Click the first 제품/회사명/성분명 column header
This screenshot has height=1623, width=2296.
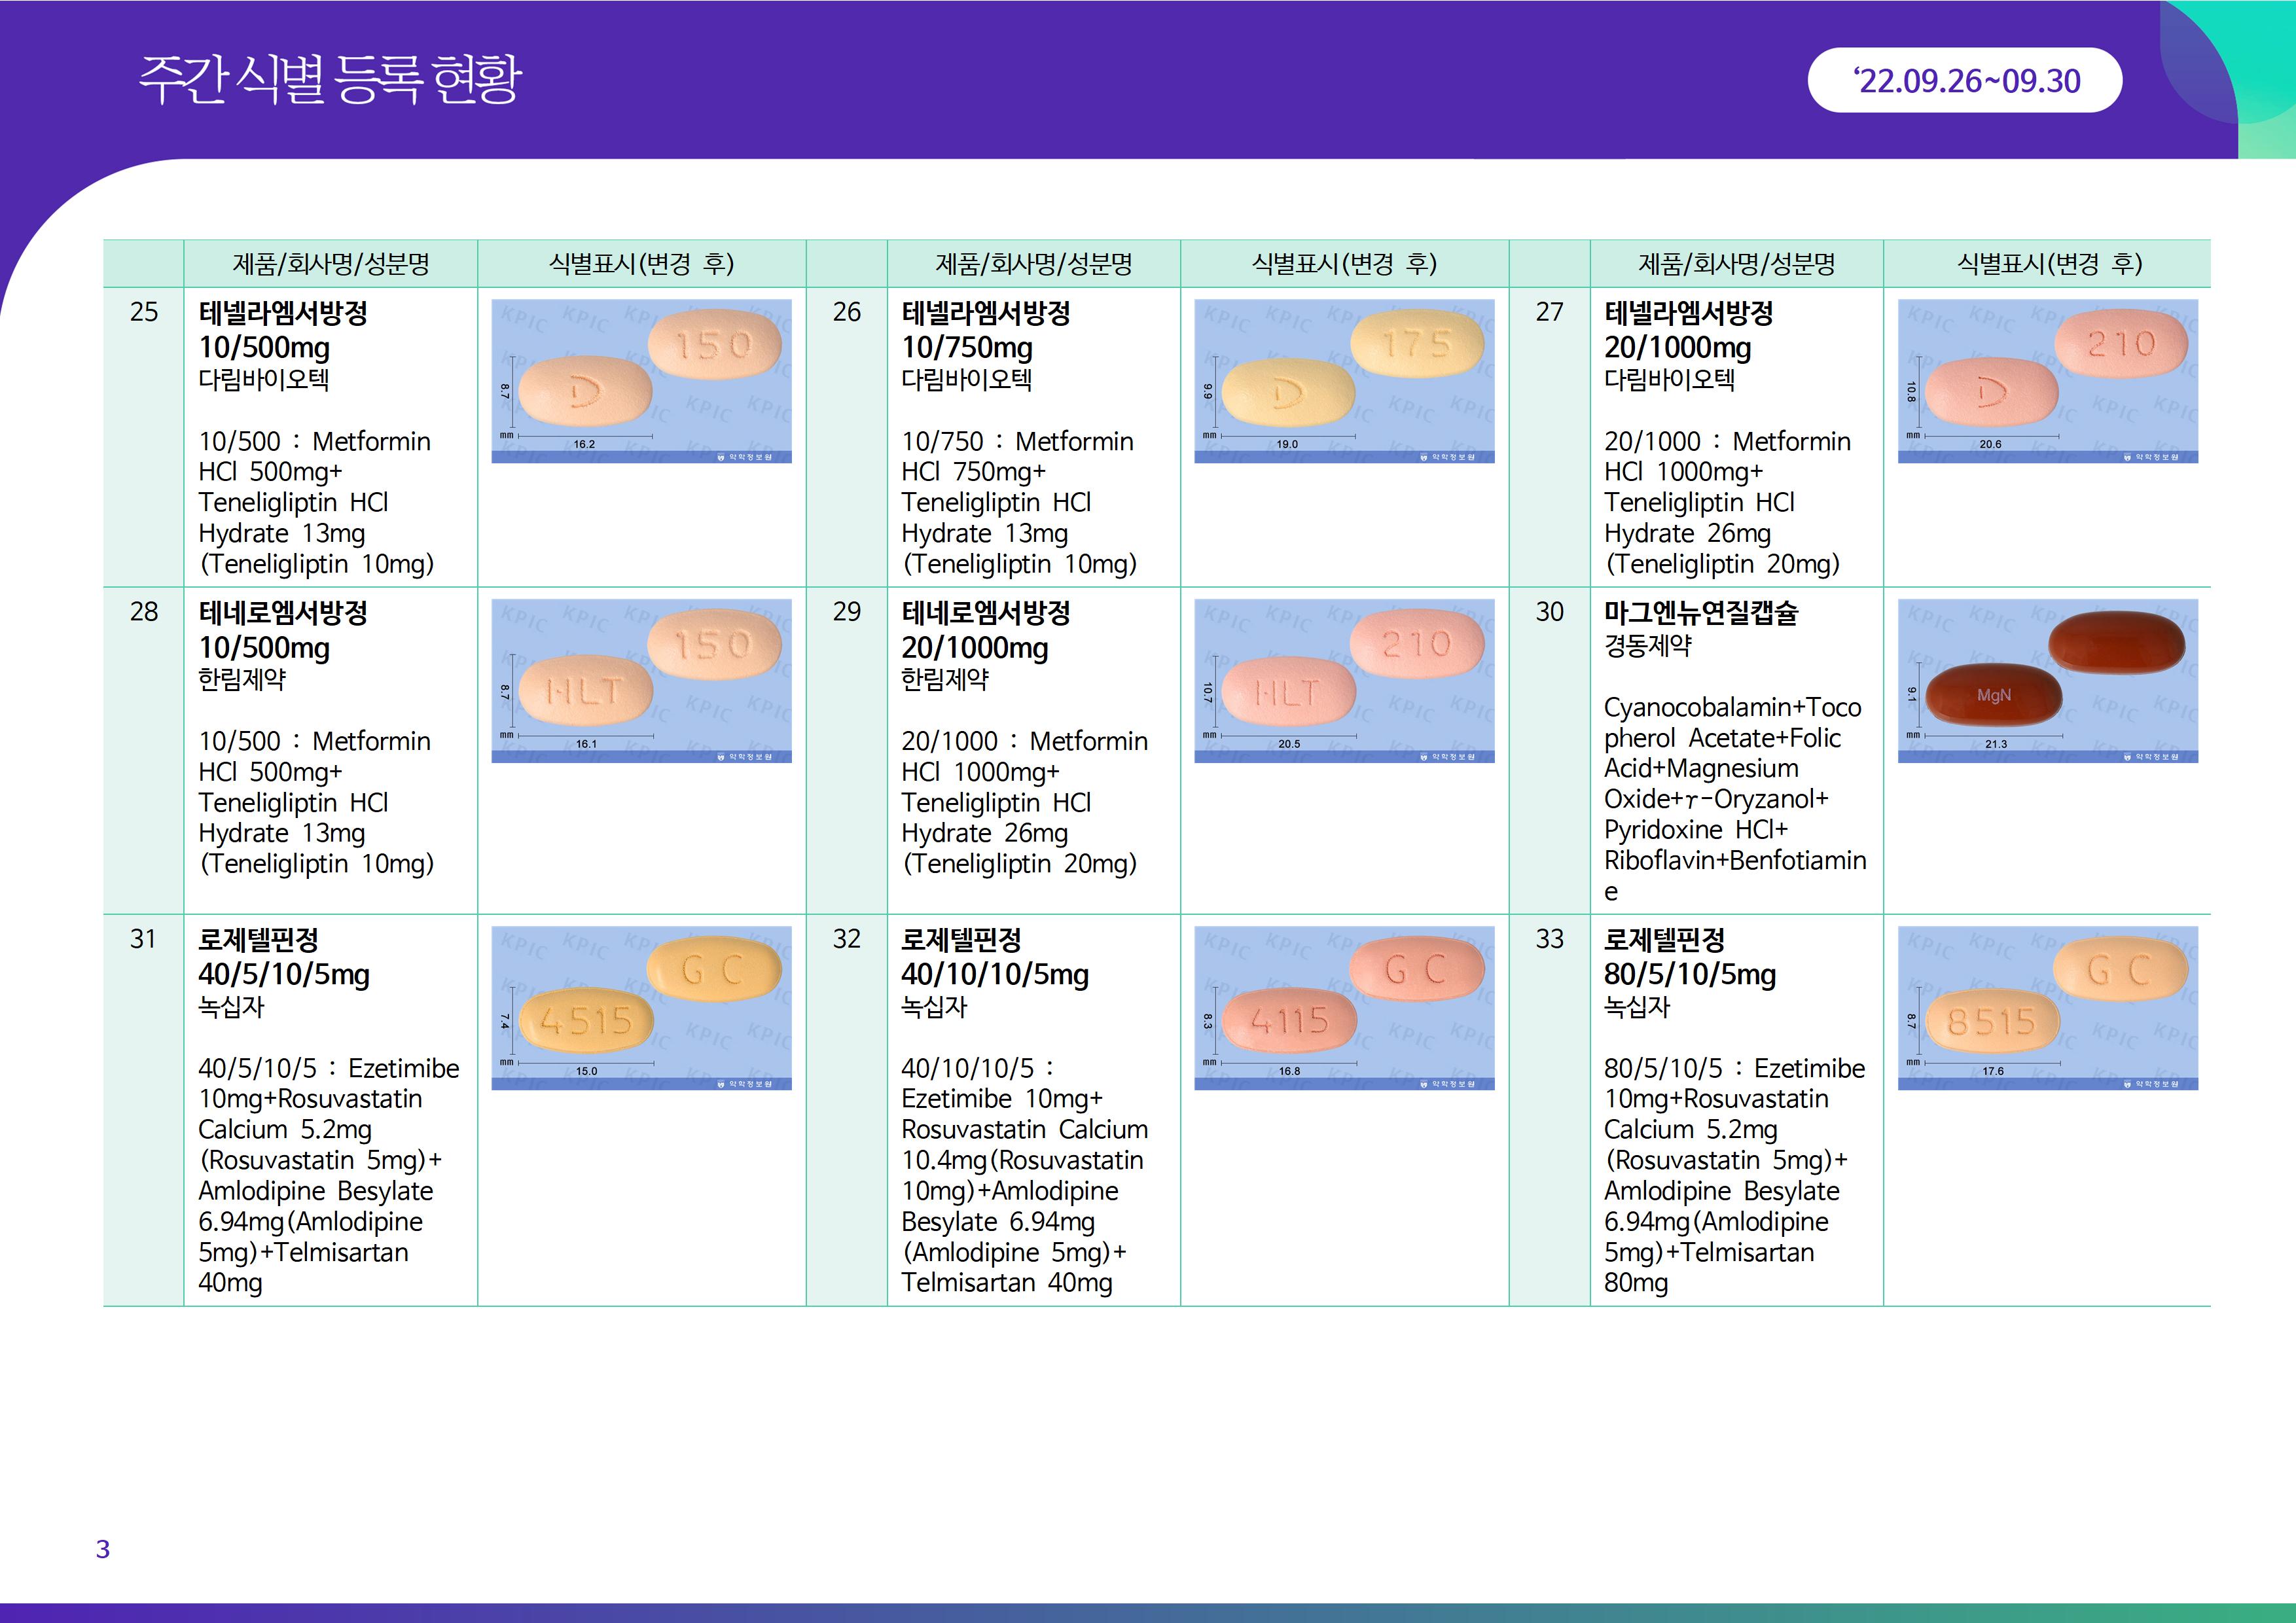click(x=331, y=264)
